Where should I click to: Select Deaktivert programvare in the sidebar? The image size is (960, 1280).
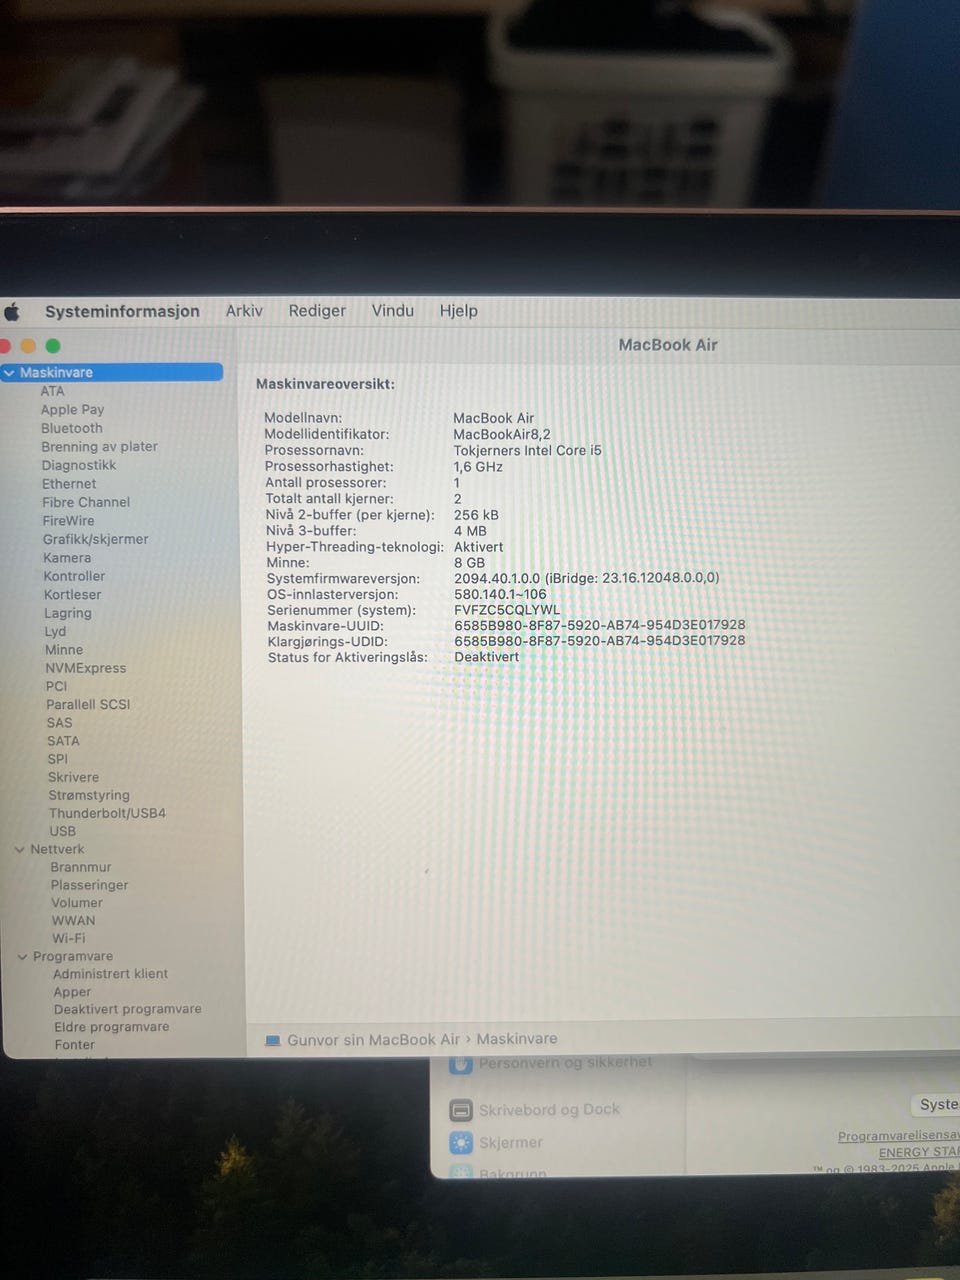click(x=128, y=1010)
